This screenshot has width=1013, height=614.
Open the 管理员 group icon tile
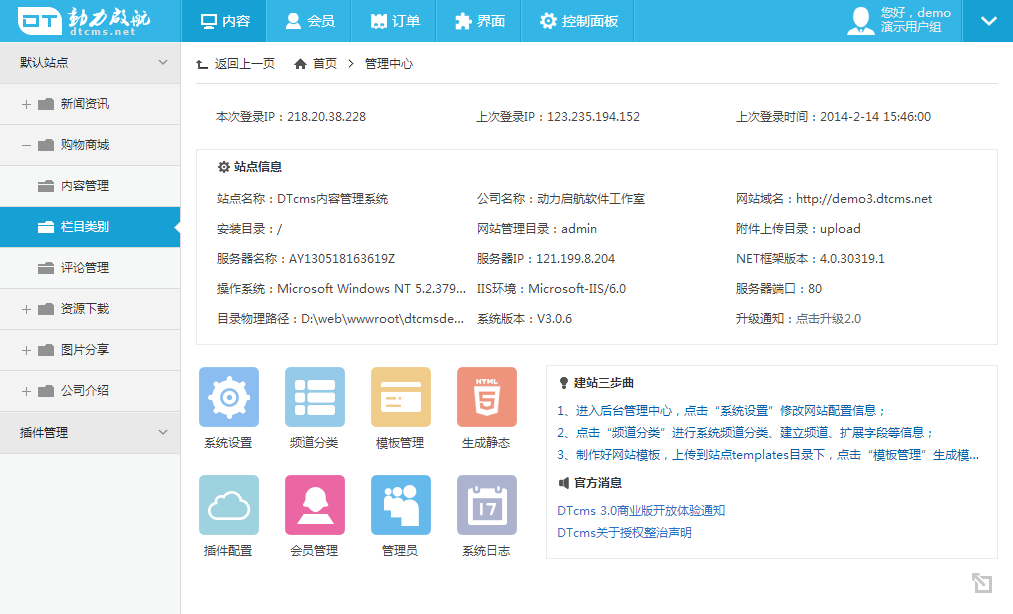(x=401, y=505)
